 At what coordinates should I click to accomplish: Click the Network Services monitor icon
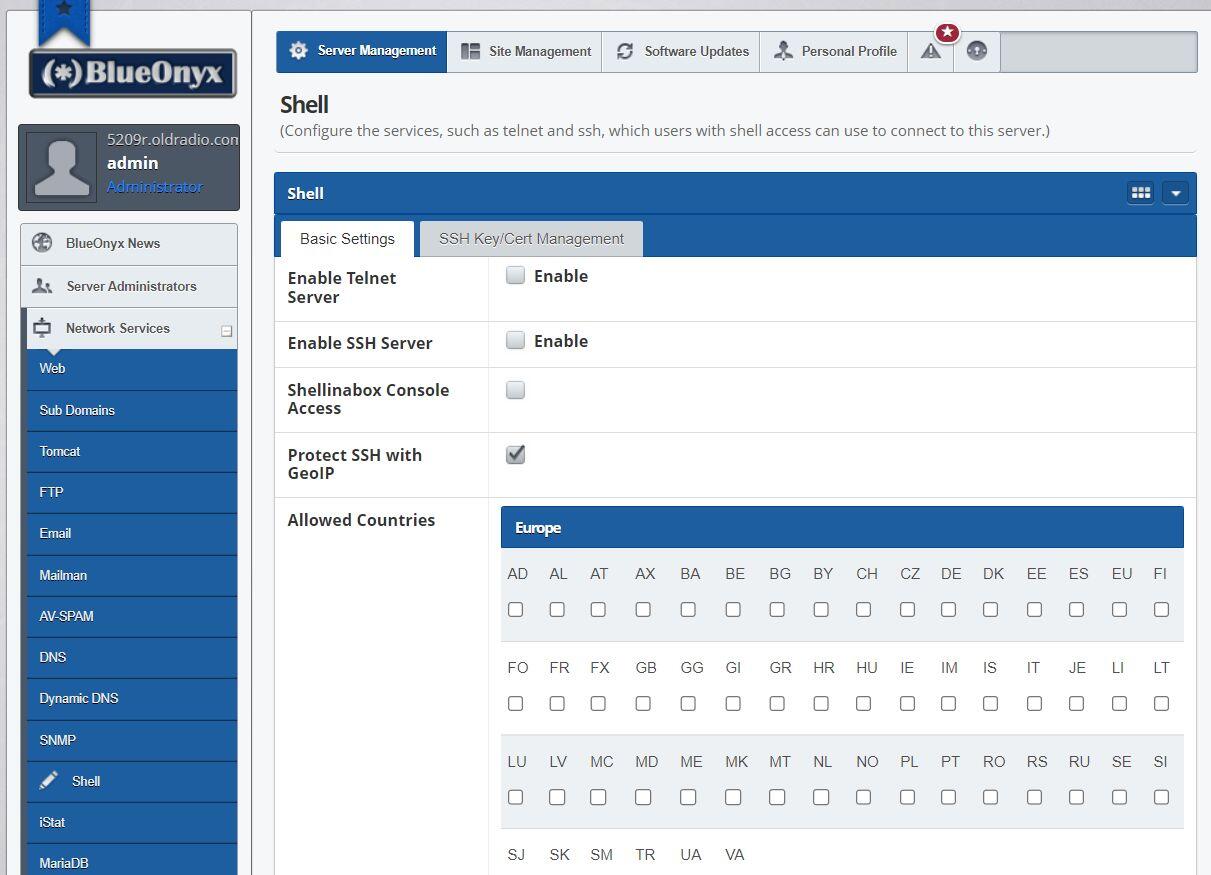point(42,328)
